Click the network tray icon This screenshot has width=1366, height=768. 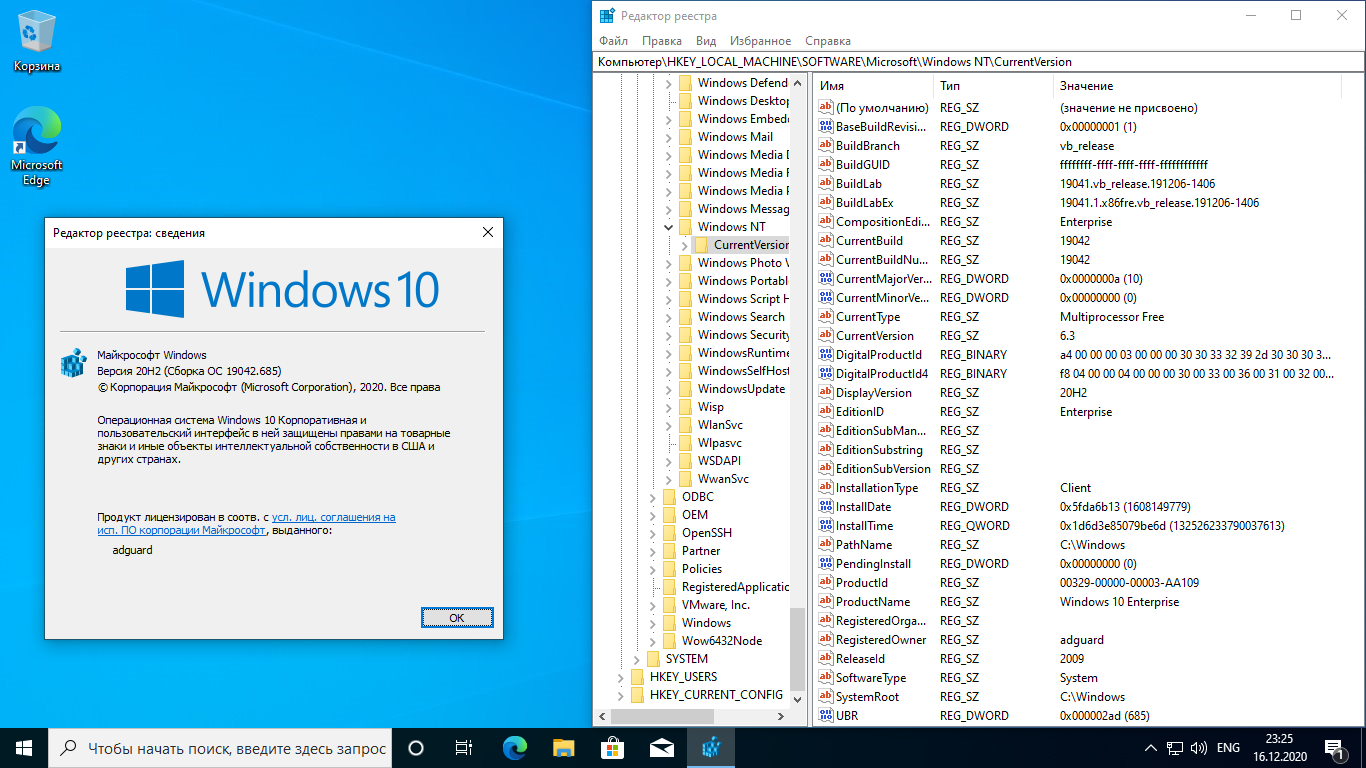coord(1174,748)
